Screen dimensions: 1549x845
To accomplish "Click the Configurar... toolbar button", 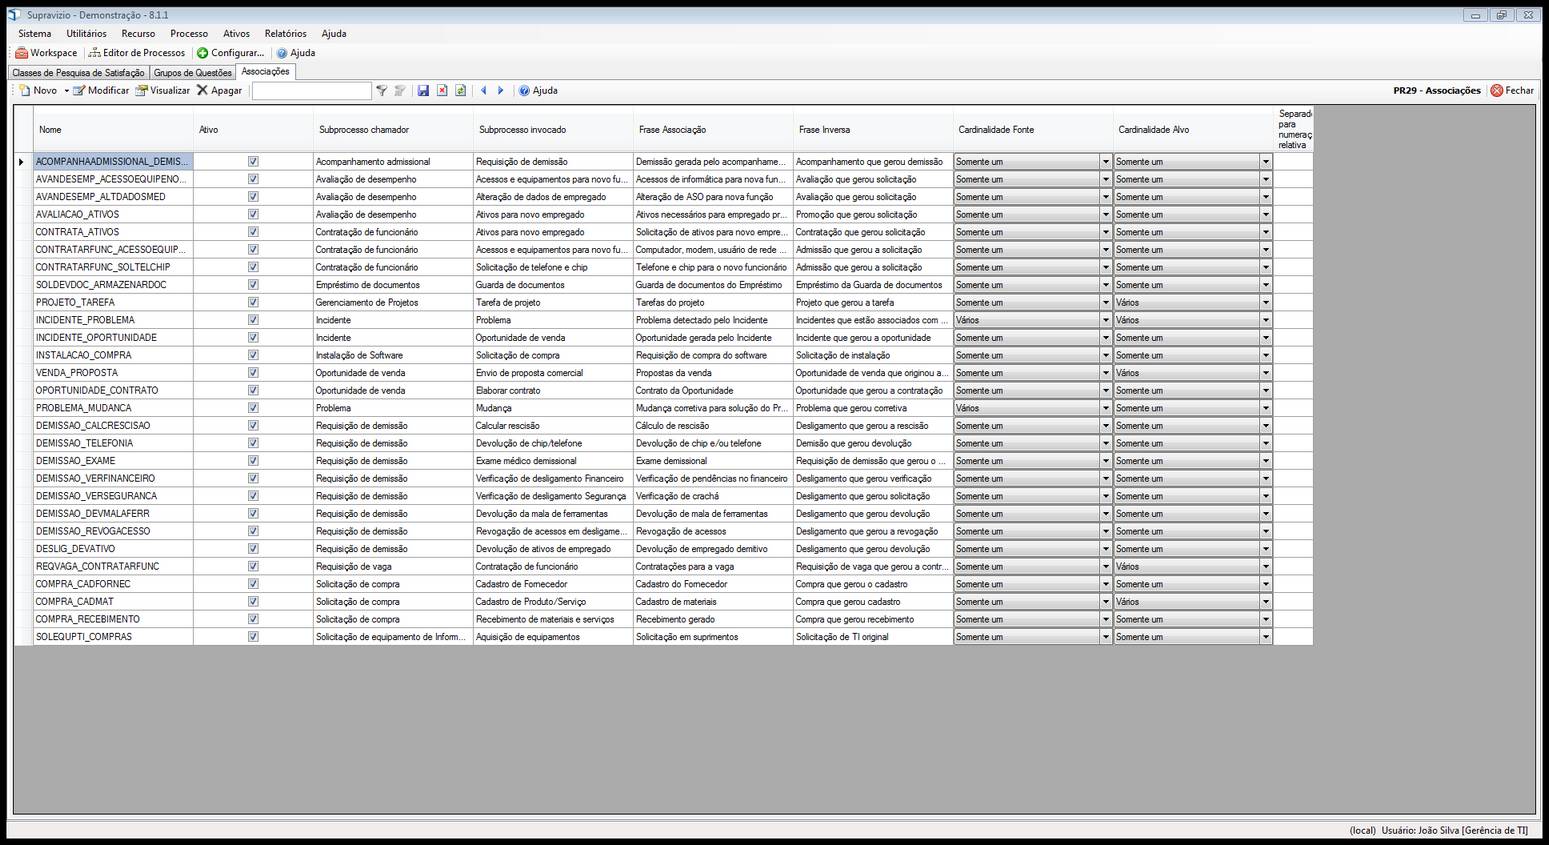I will coord(231,53).
